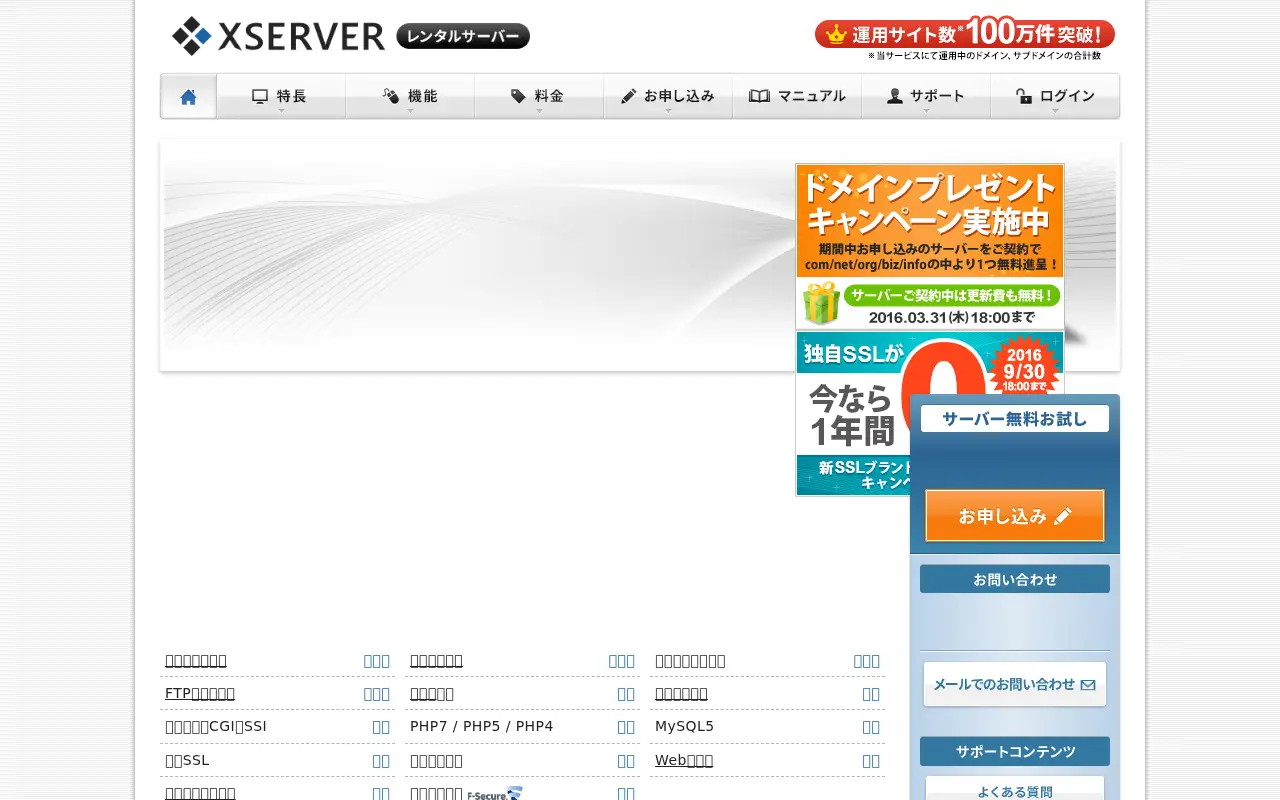Click the F-Secure logo

(495, 793)
